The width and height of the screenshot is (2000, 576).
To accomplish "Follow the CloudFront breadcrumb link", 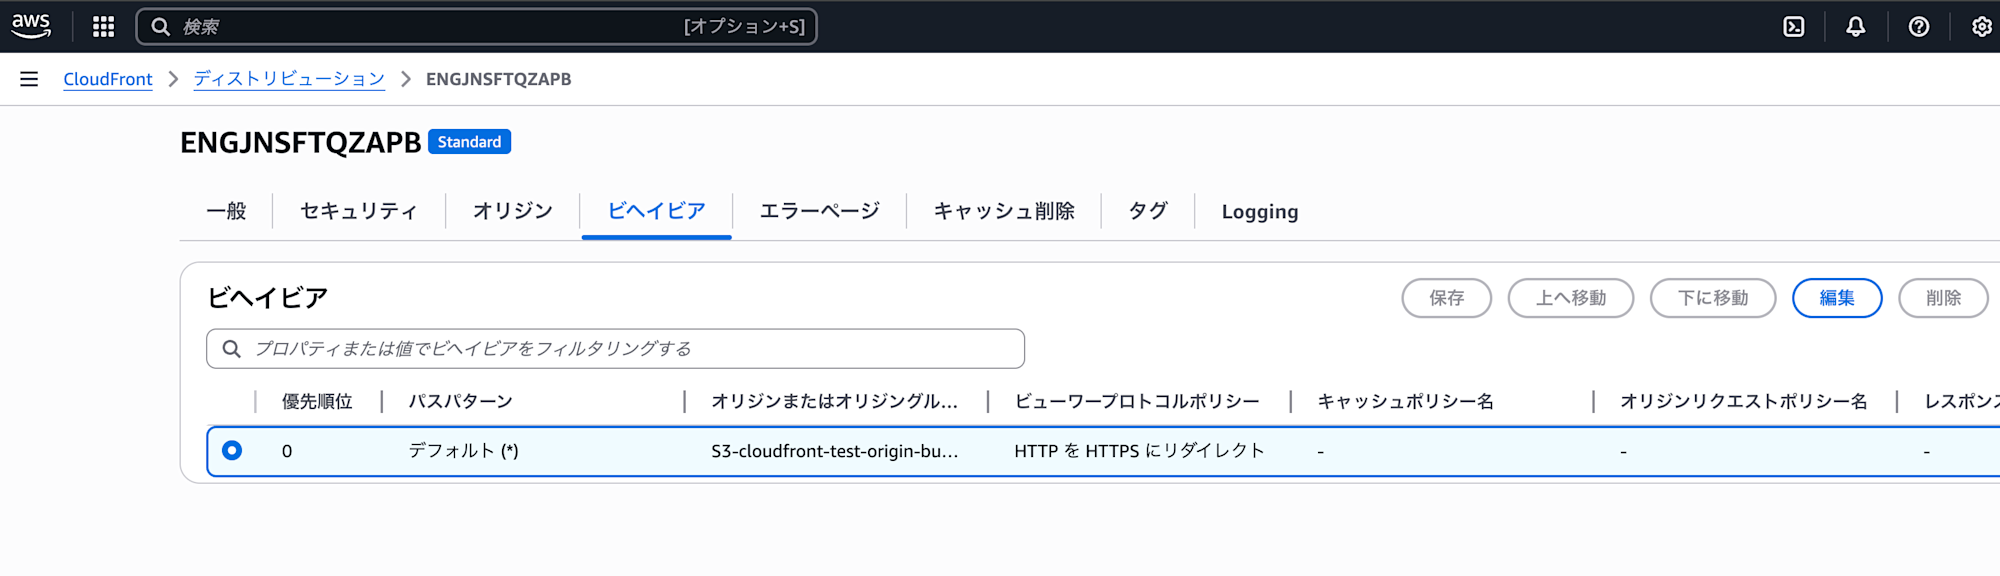I will click(x=108, y=79).
